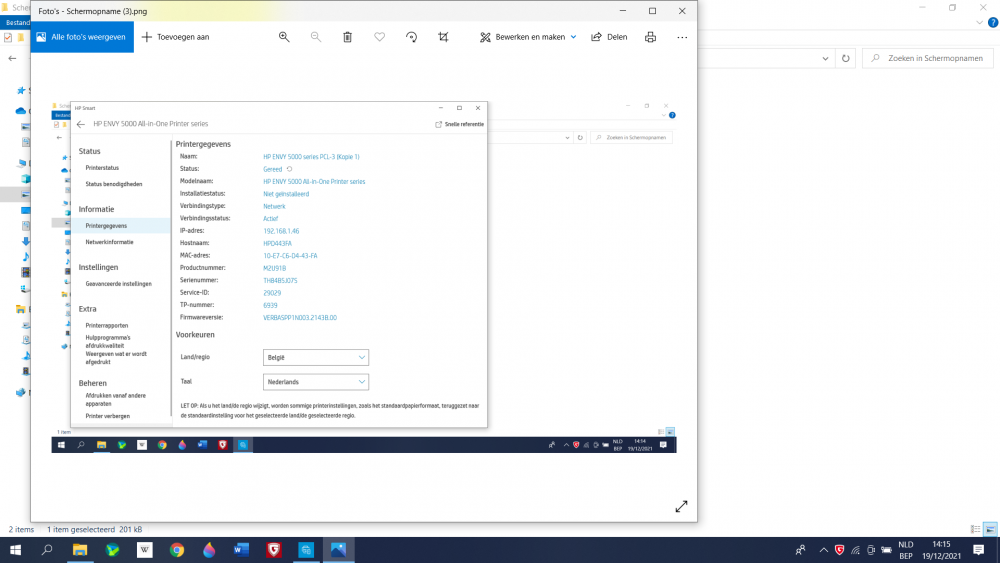Open the three-dots more options menu

point(682,37)
